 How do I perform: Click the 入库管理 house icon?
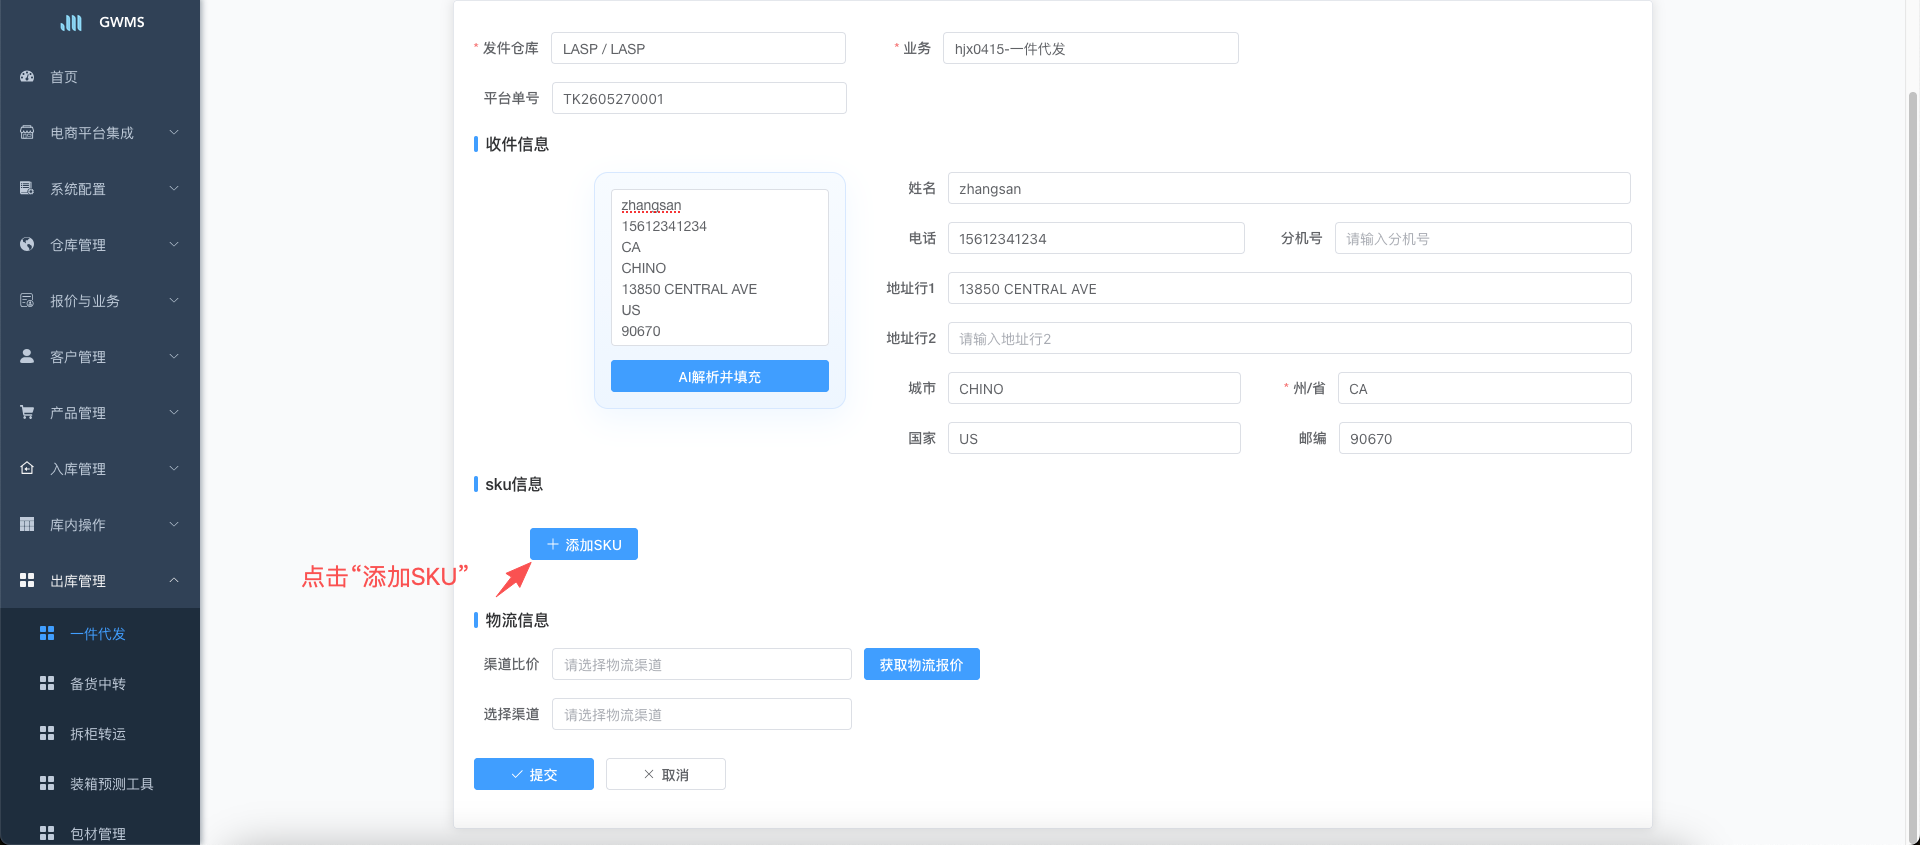(x=27, y=468)
